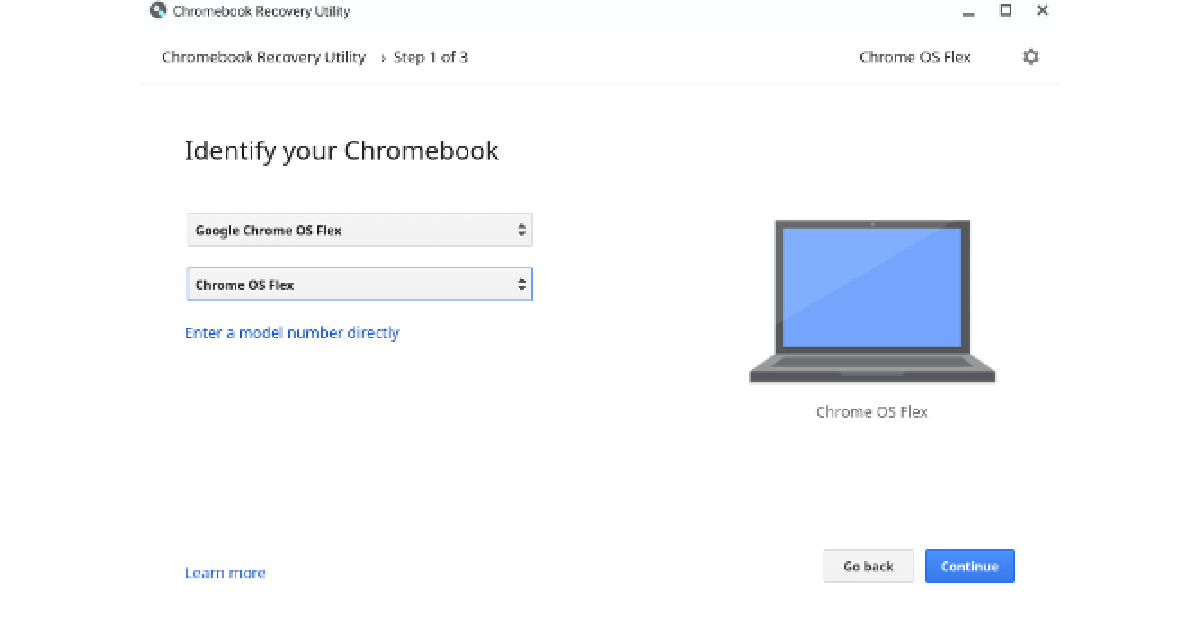Screen dimensions: 1200x628
Task: Close the Chromebook Recovery Utility window
Action: tap(1042, 11)
